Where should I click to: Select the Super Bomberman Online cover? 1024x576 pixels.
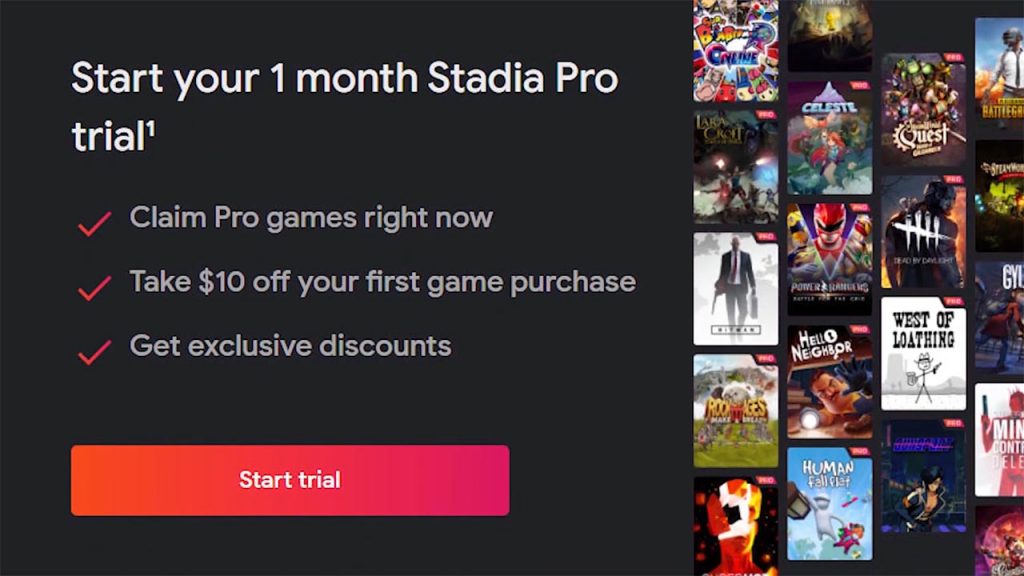pos(735,50)
